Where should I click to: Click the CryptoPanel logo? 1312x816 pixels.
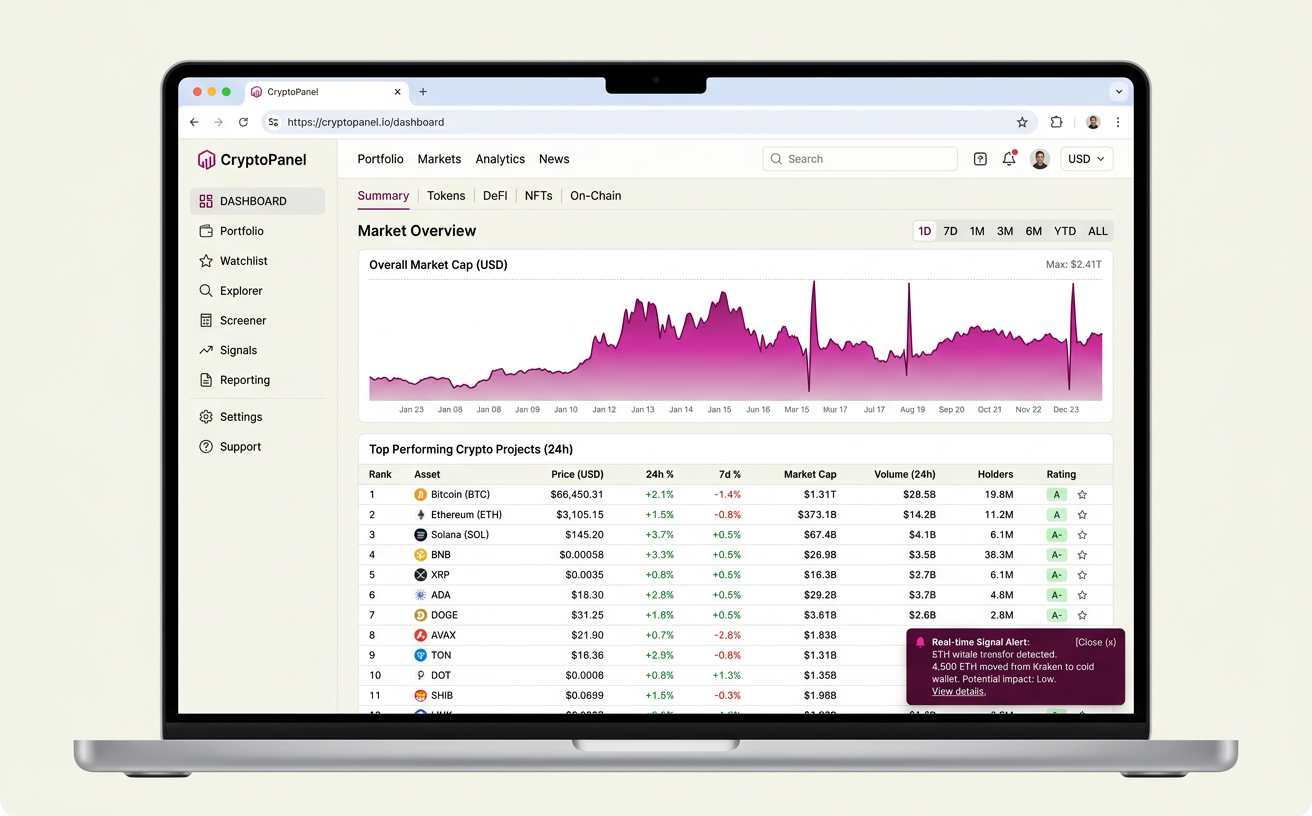pos(252,159)
